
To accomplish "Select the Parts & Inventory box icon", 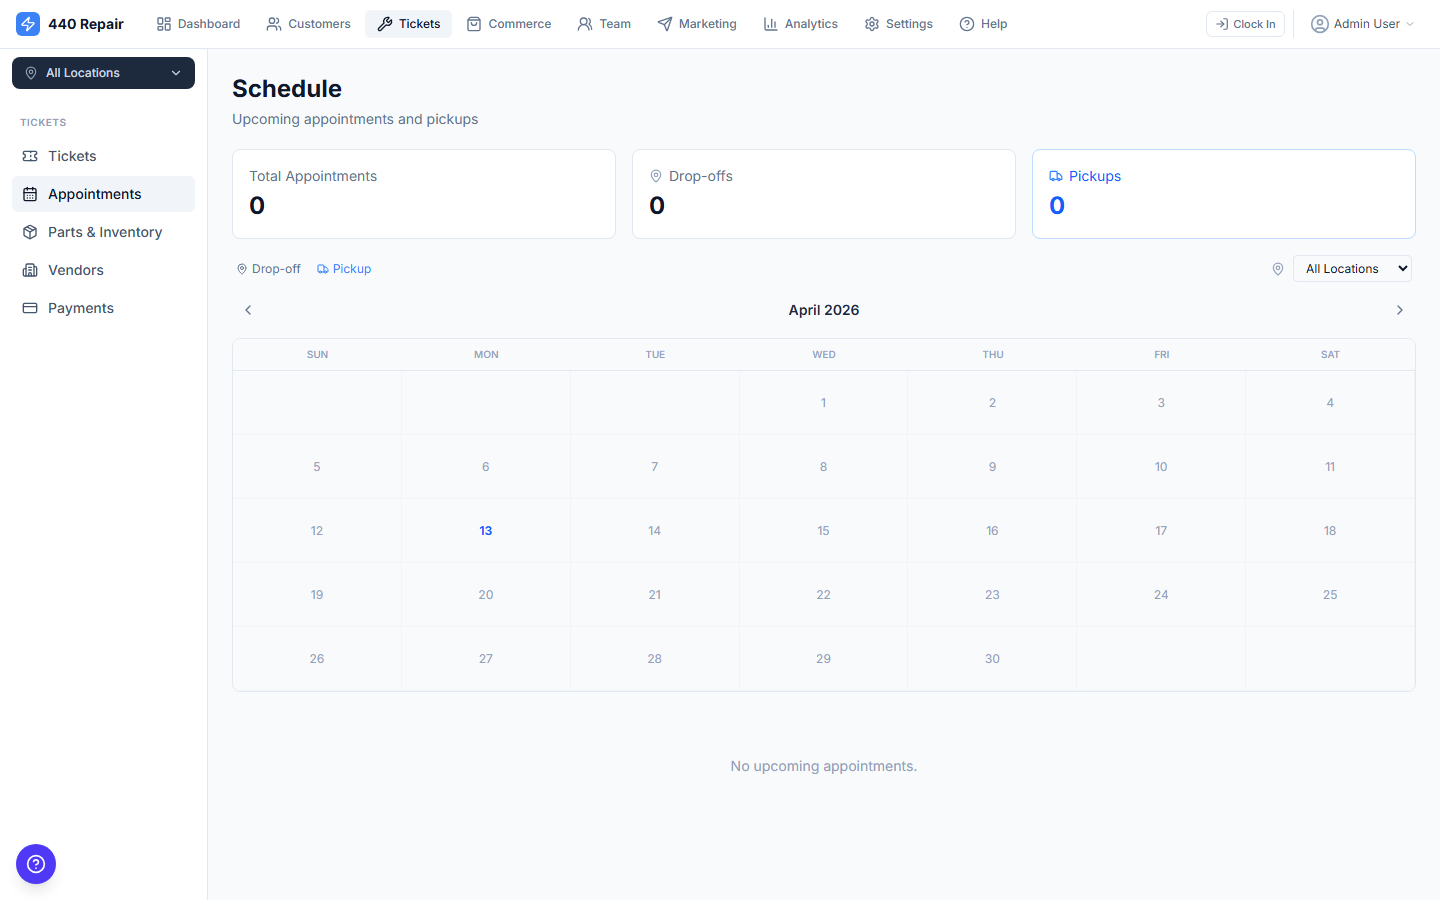I will [x=31, y=231].
